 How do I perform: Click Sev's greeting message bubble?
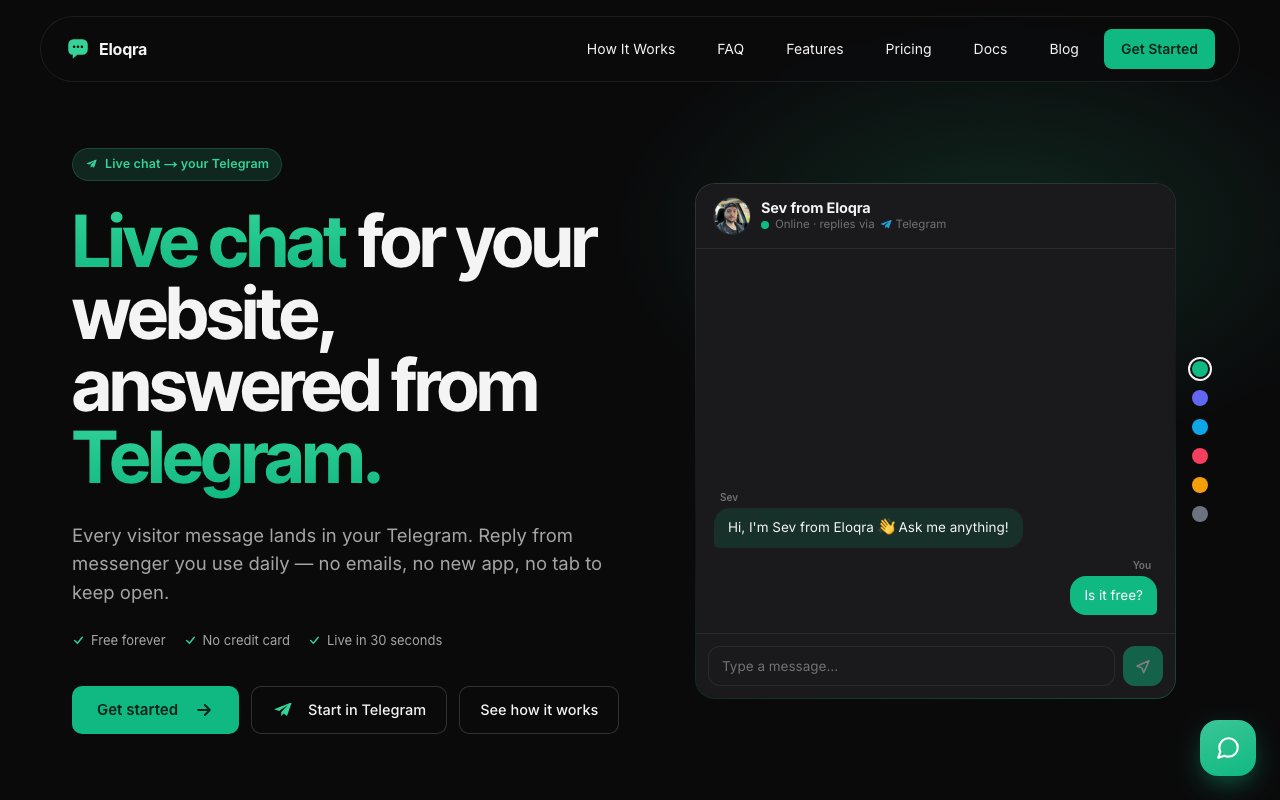pyautogui.click(x=868, y=527)
